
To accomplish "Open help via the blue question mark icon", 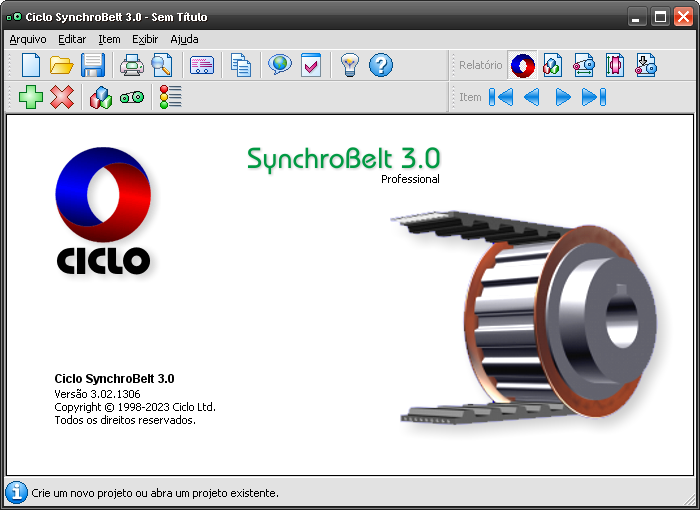I will (381, 65).
